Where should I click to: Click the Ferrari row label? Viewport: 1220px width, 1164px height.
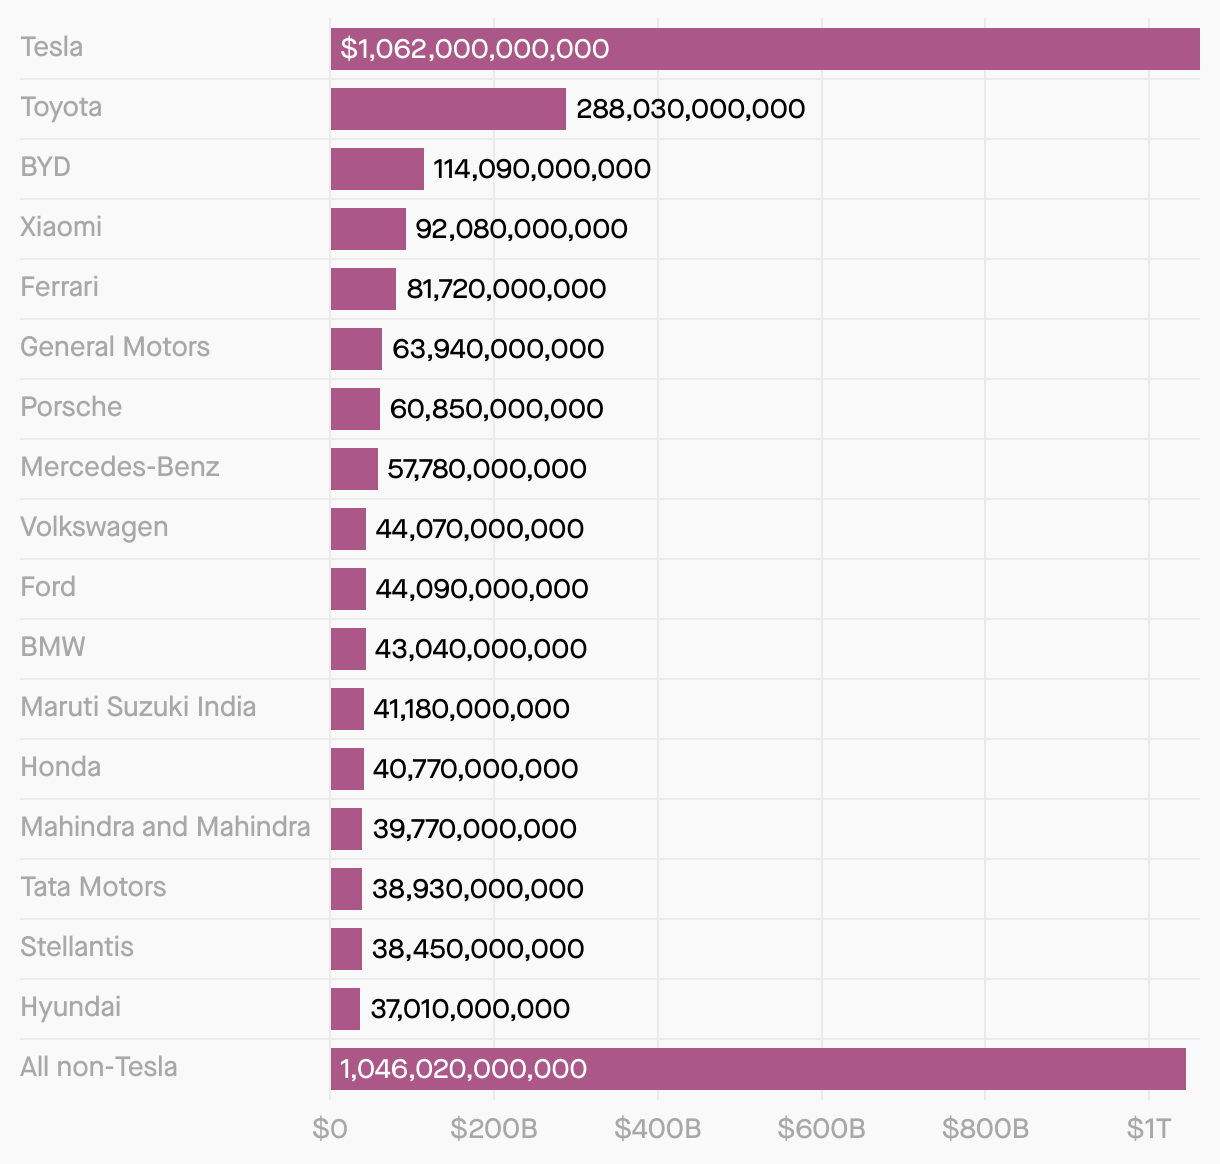click(60, 287)
